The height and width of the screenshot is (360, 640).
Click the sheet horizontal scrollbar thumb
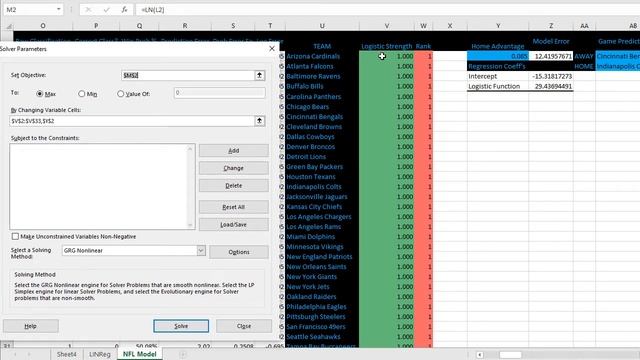coord(510,355)
